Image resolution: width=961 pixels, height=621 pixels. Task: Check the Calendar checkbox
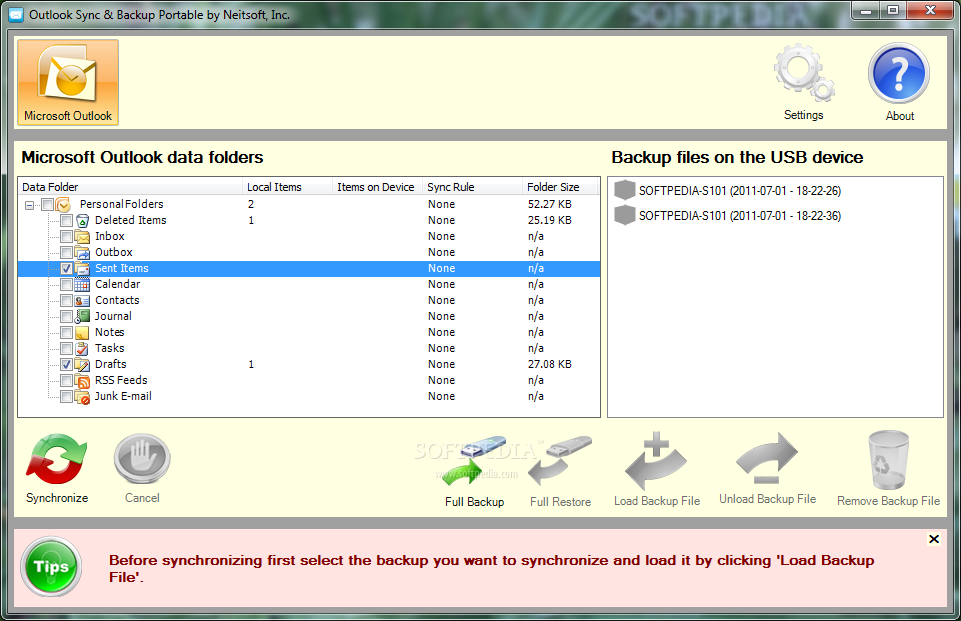pyautogui.click(x=66, y=284)
